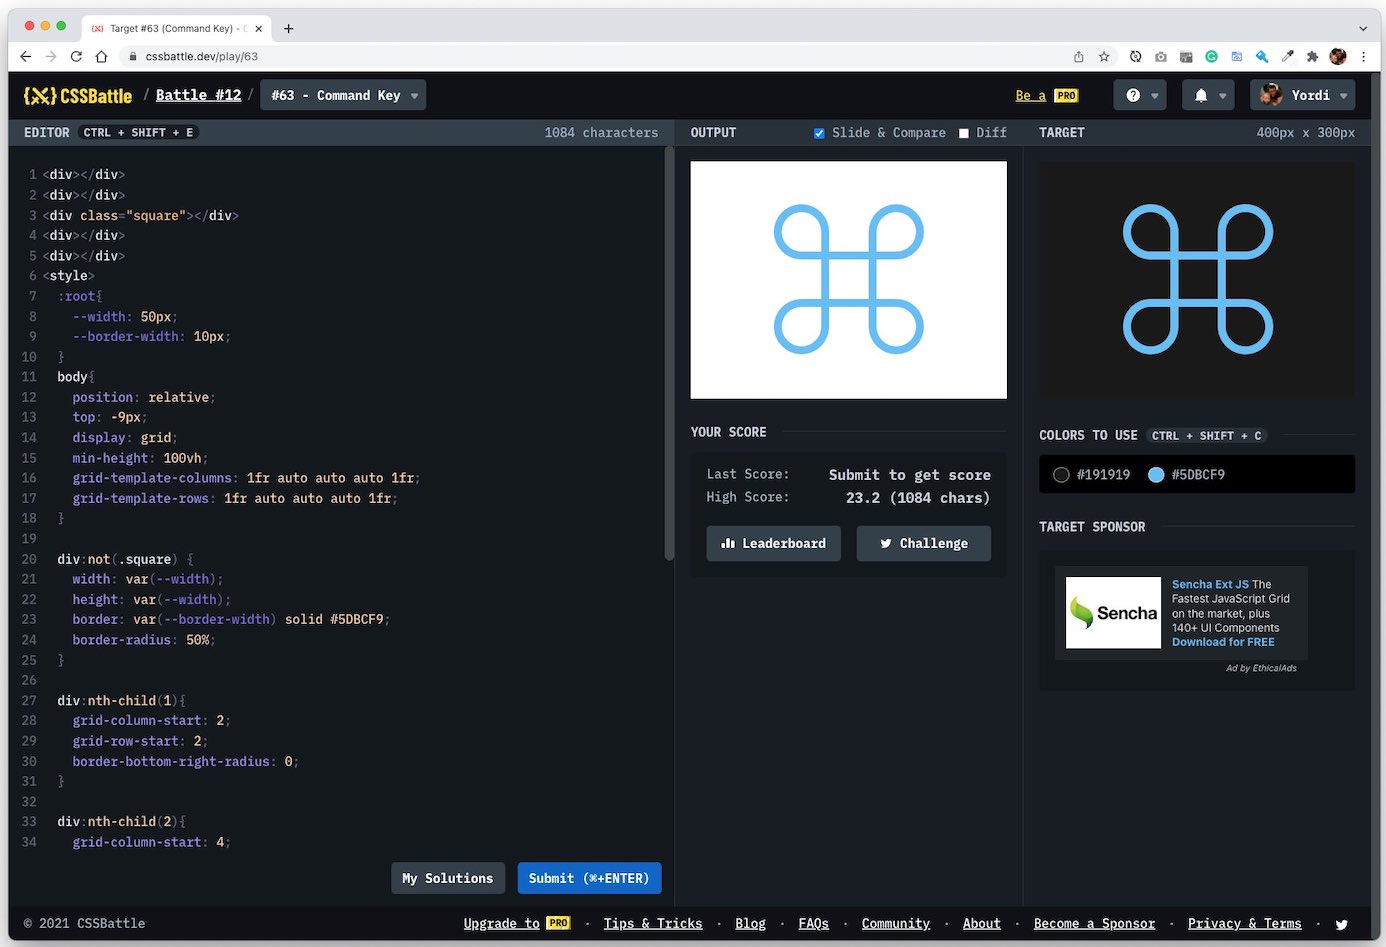The width and height of the screenshot is (1386, 947).
Task: Click the Twitter icon in the footer
Action: tap(1341, 924)
